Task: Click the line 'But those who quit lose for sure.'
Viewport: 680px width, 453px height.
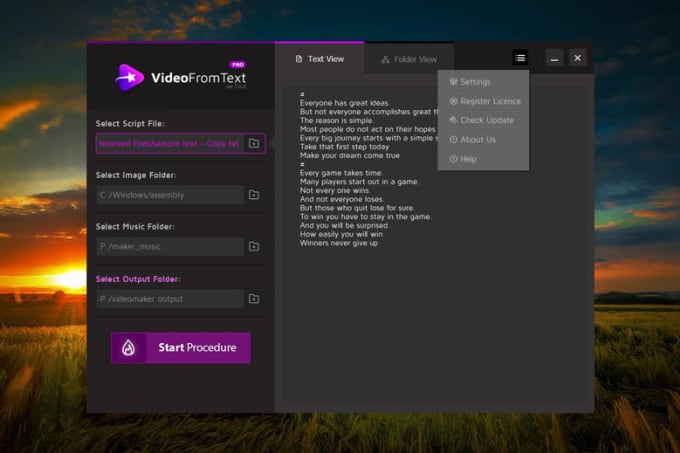Action: [x=357, y=208]
